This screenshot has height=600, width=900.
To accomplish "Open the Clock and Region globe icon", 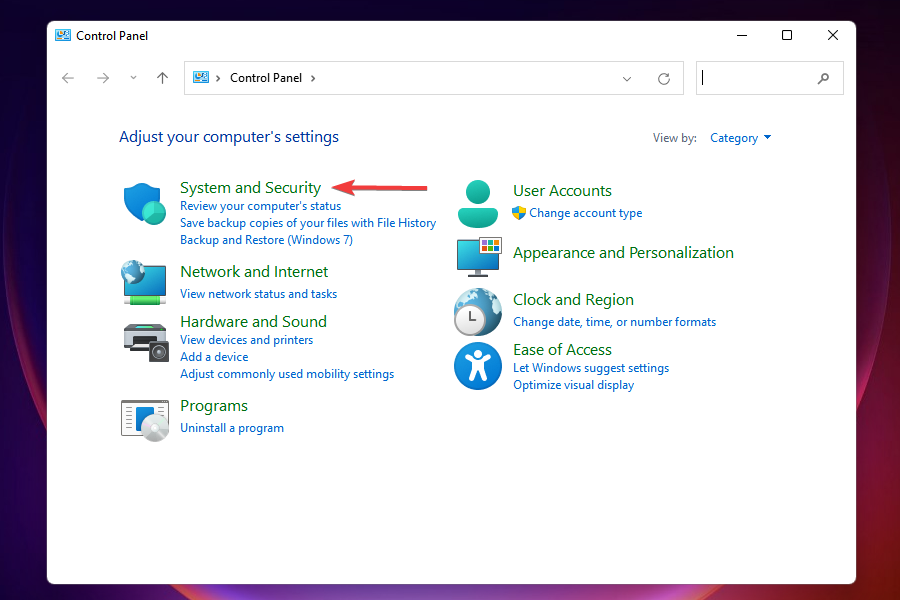I will 478,312.
